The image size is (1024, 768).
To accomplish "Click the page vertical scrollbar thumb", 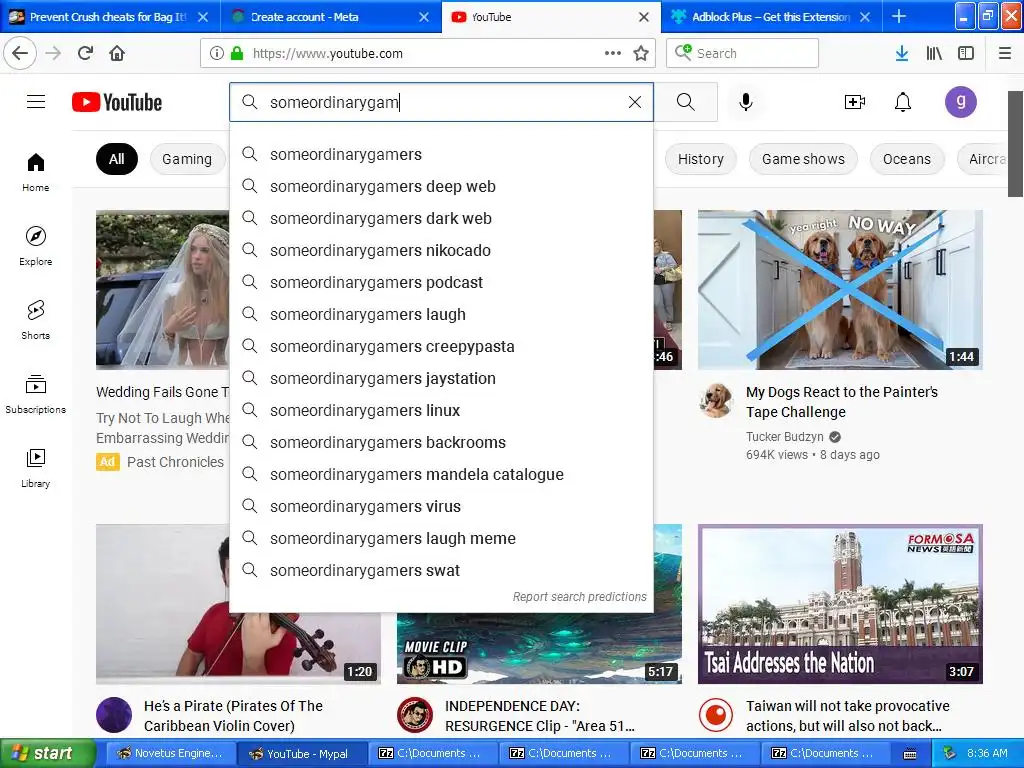I will point(1015,144).
